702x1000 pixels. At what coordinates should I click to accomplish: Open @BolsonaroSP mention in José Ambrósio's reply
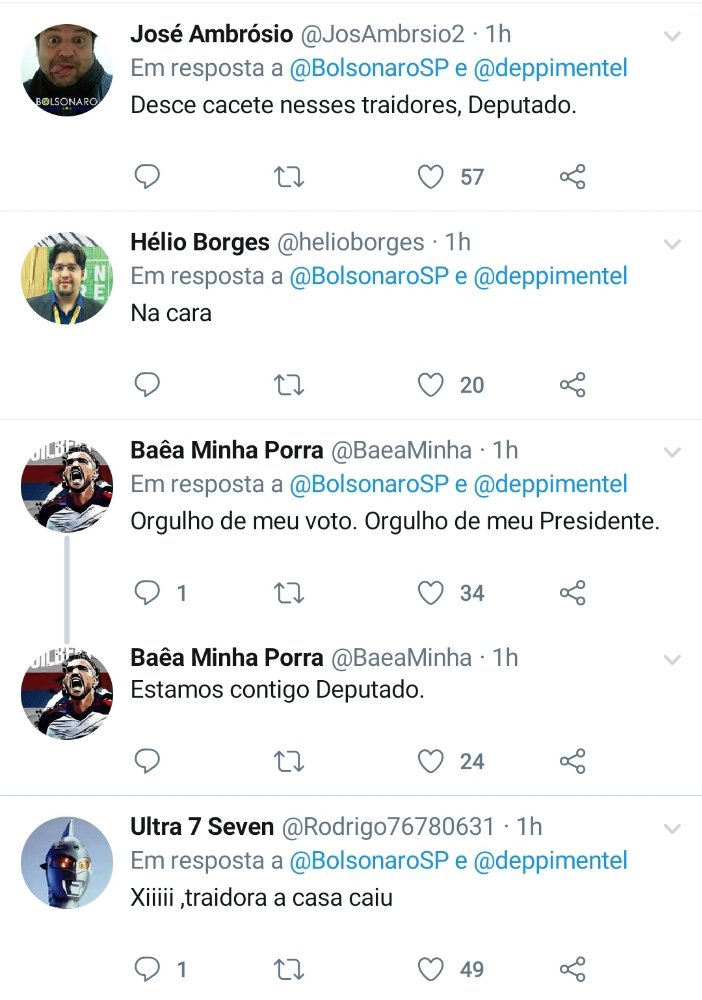[x=368, y=68]
